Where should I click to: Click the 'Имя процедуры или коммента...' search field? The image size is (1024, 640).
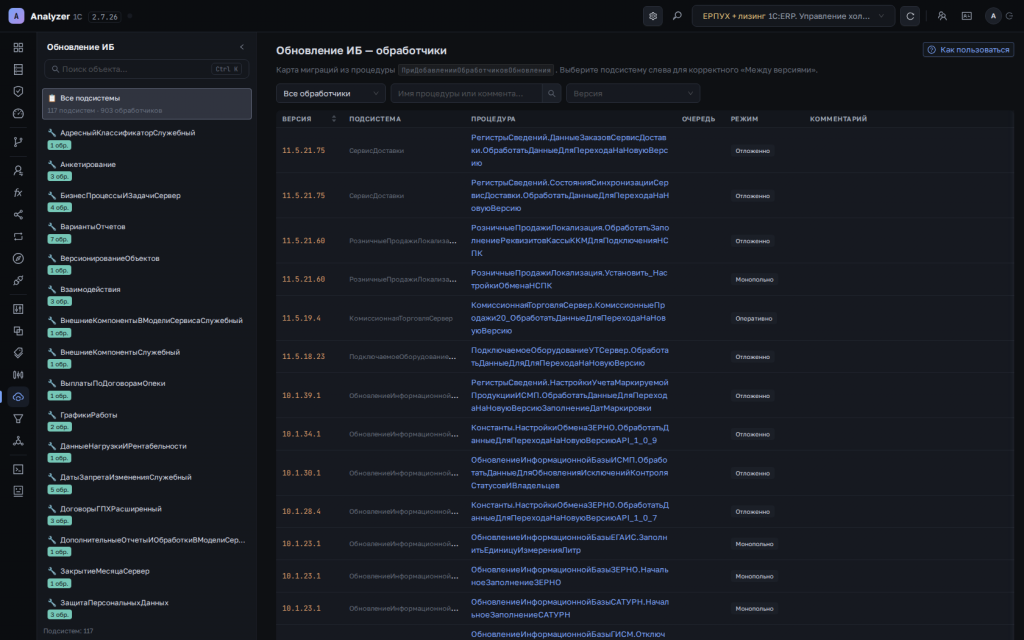[x=466, y=93]
